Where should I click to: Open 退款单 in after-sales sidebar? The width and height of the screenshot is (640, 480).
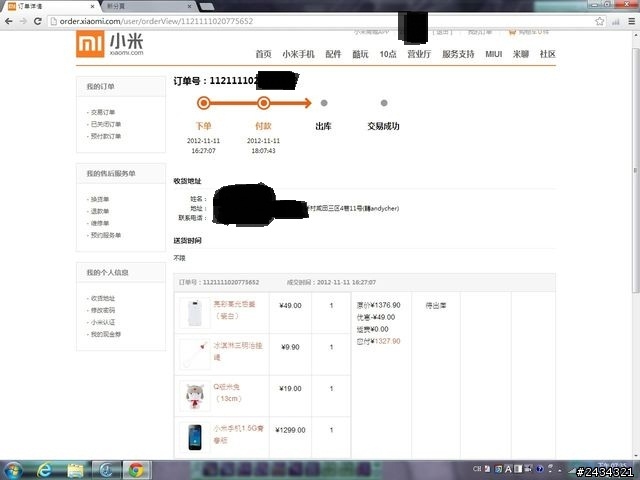pyautogui.click(x=100, y=211)
